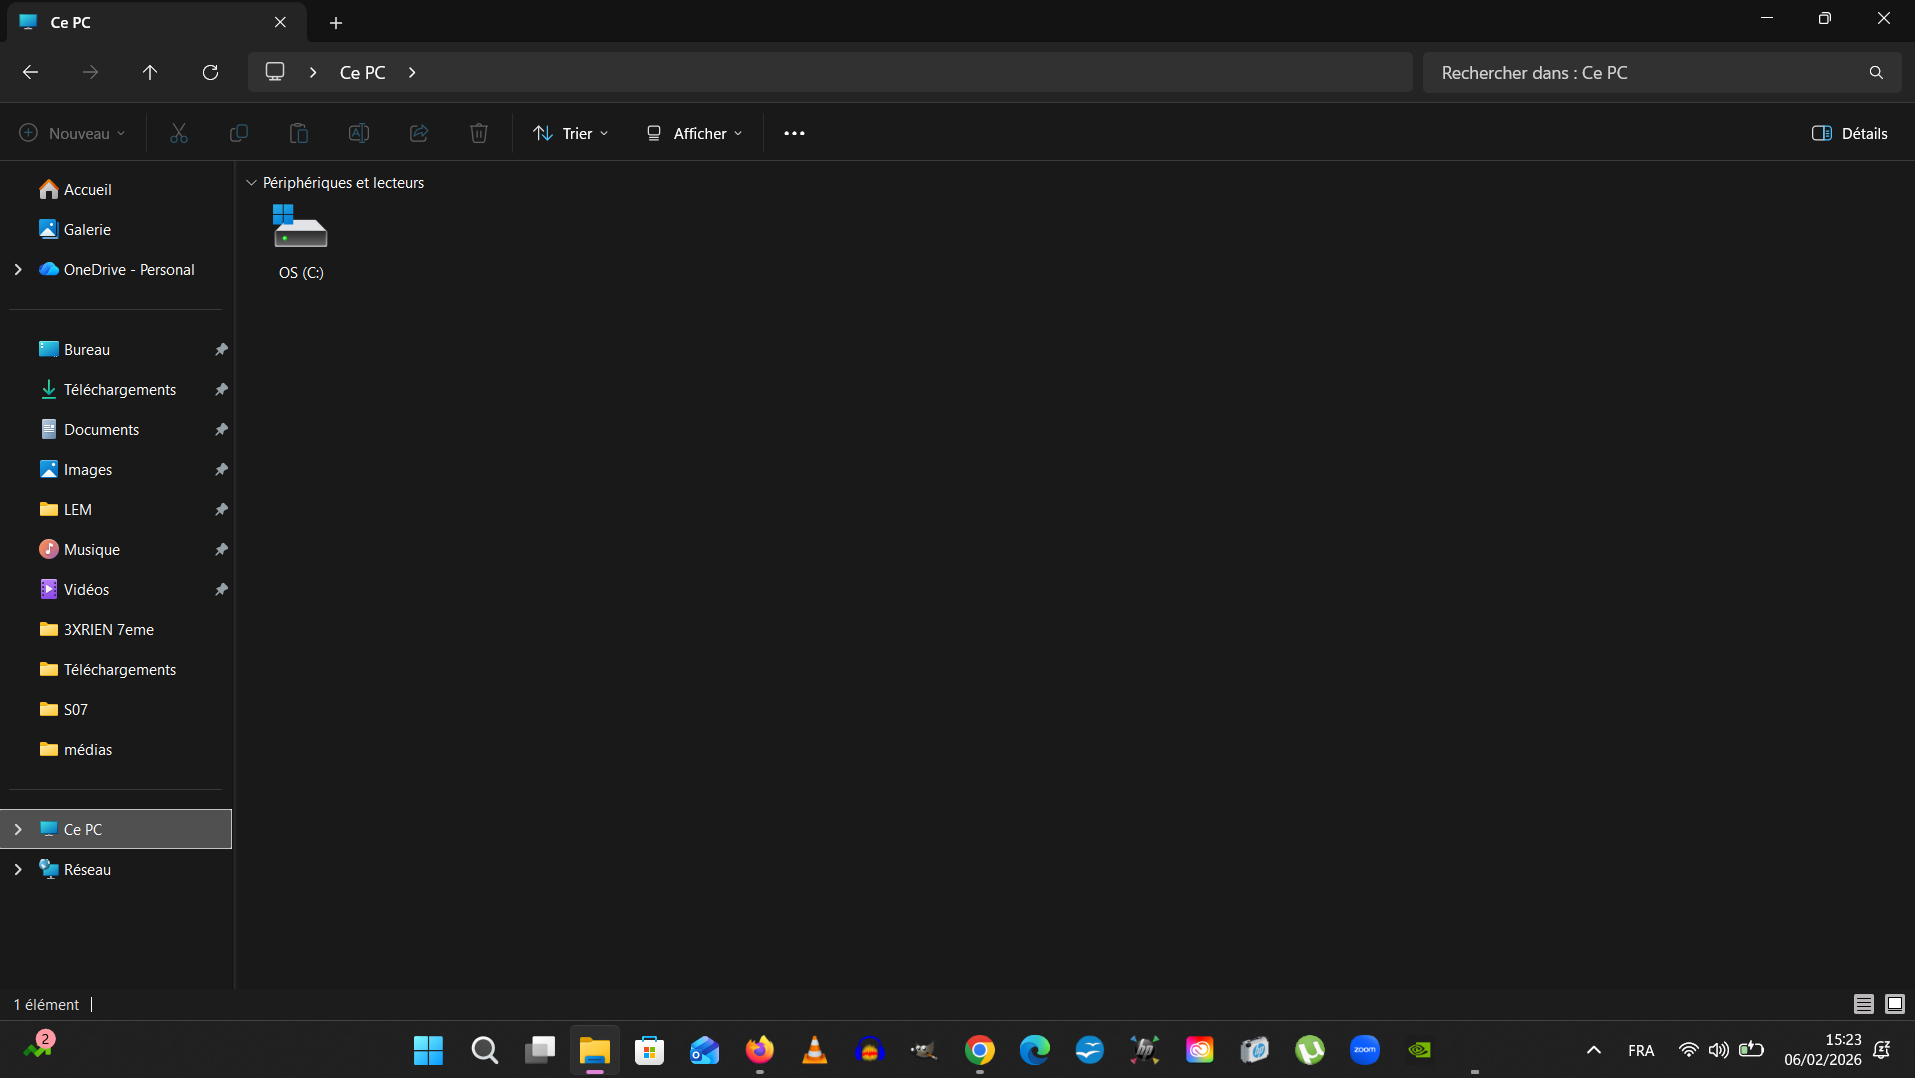Collapse the Périphériques et lecteurs group
Image resolution: width=1915 pixels, height=1078 pixels.
point(251,183)
